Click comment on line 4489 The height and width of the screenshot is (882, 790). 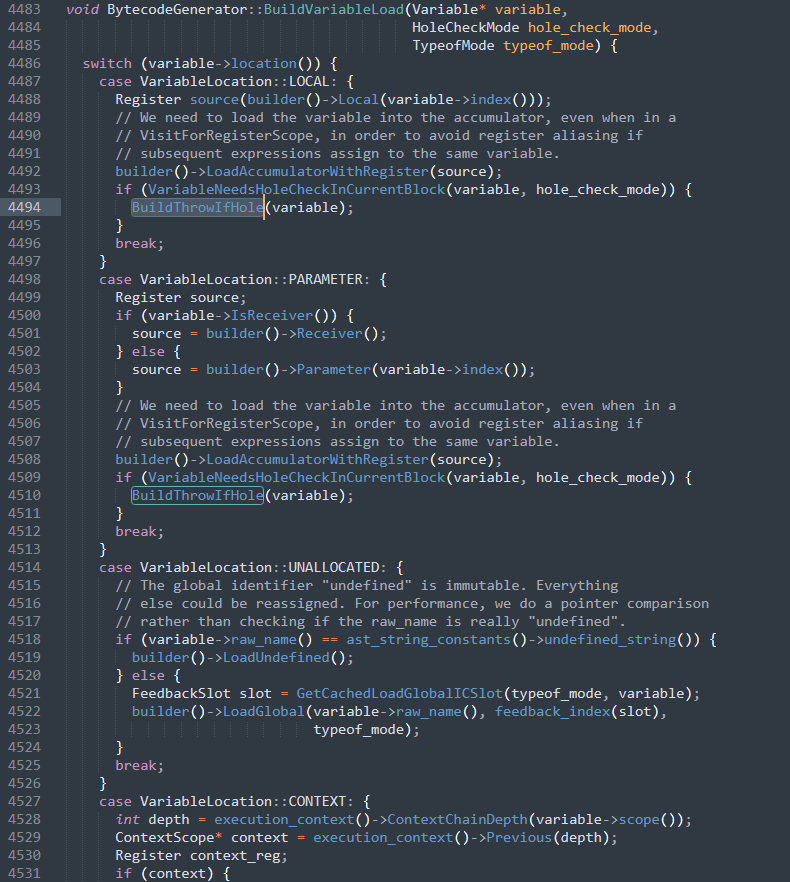pyautogui.click(x=396, y=118)
